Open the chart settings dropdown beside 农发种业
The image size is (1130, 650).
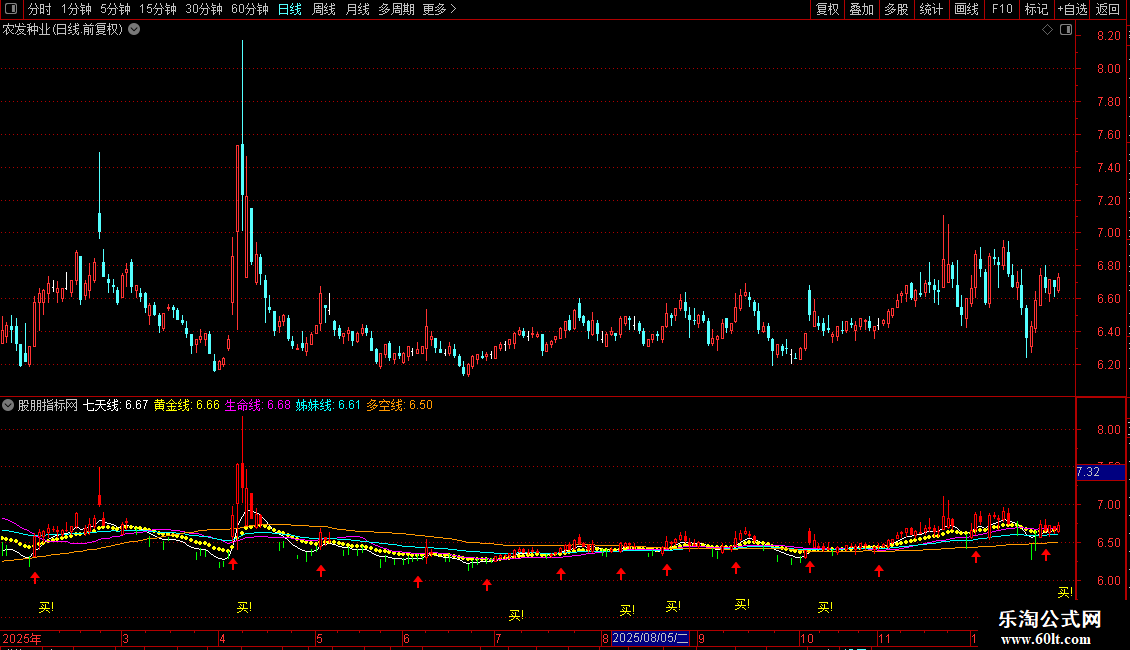134,30
